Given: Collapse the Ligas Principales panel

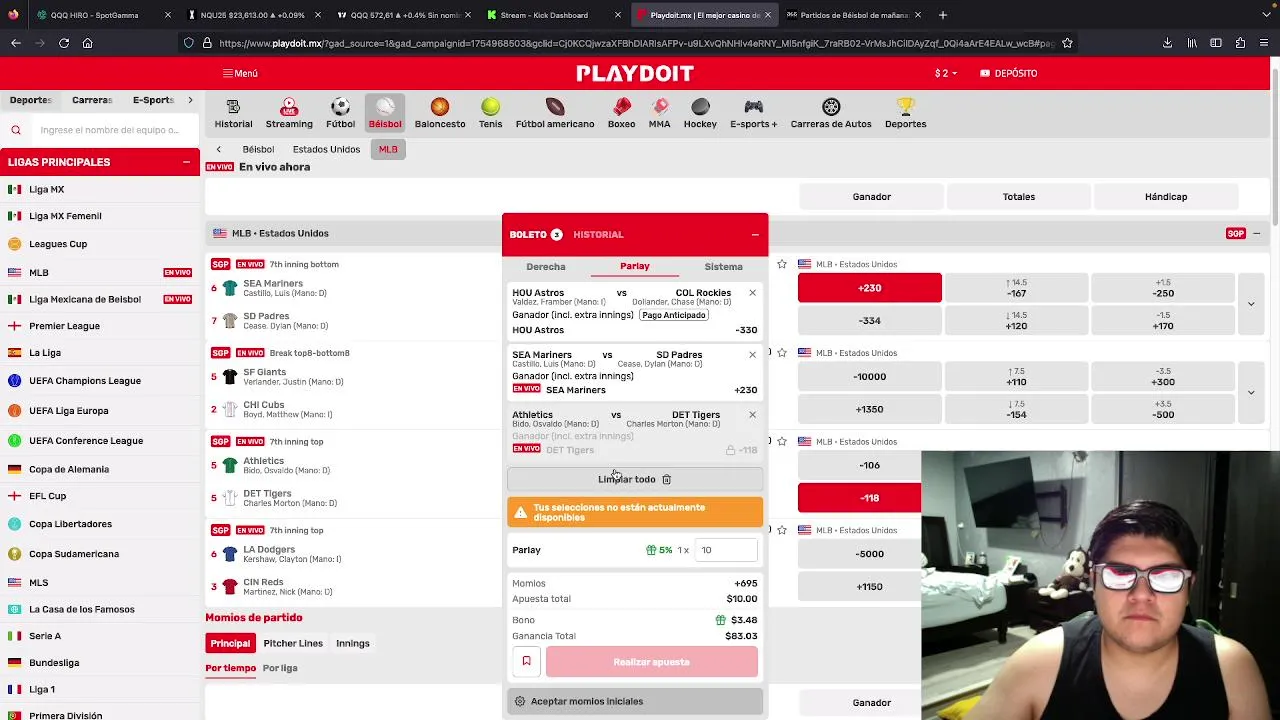Looking at the screenshot, I should (x=186, y=162).
